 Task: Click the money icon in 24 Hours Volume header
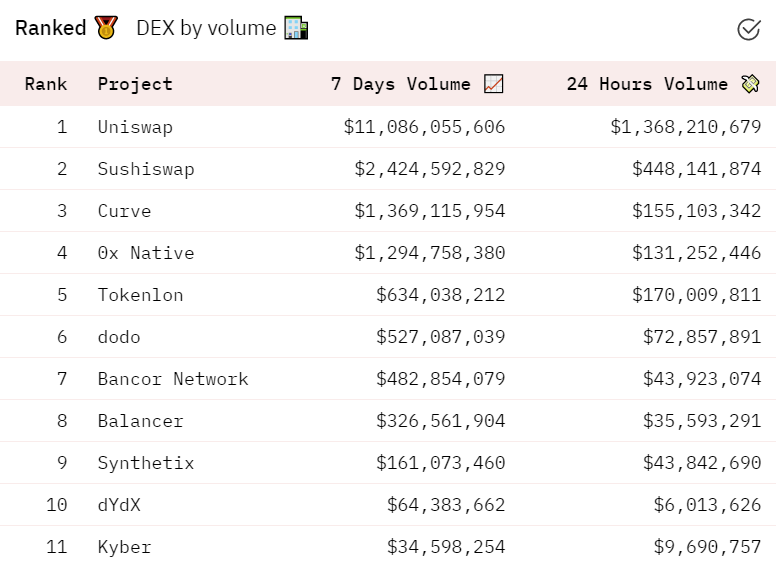750,84
